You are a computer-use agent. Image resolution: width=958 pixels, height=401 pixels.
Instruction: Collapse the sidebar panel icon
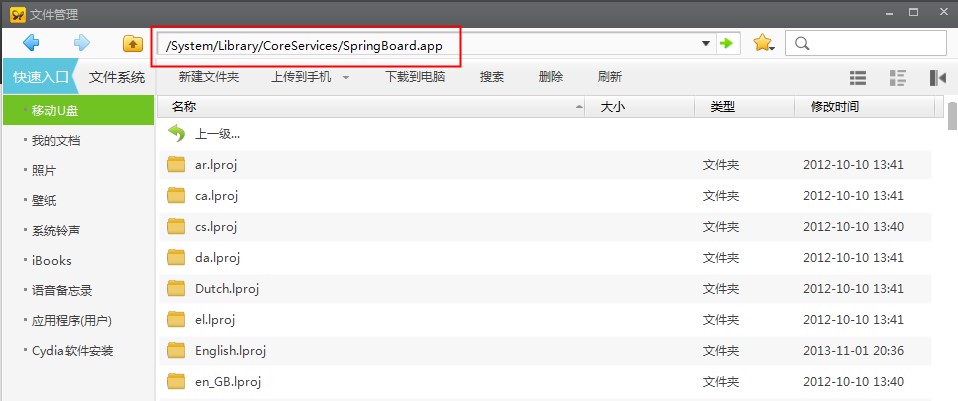pos(938,78)
